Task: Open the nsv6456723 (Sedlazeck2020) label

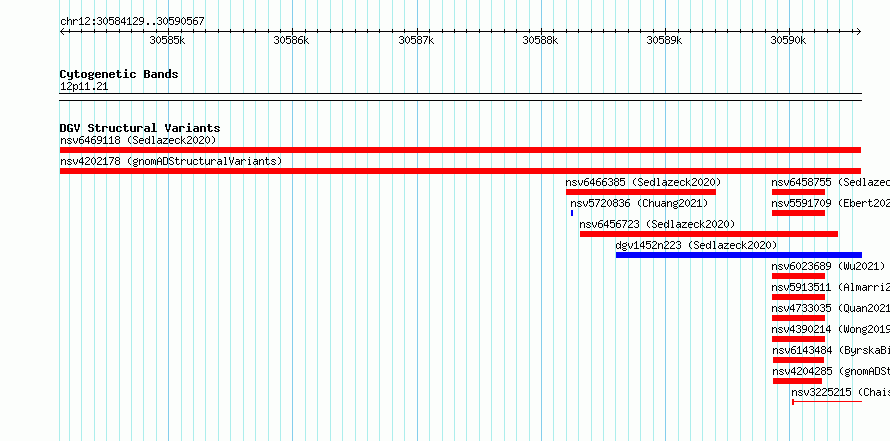Action: click(x=657, y=224)
